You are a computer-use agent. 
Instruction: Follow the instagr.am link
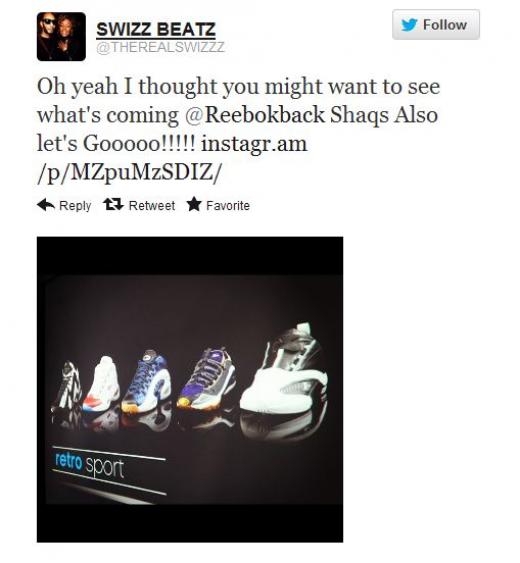point(254,144)
